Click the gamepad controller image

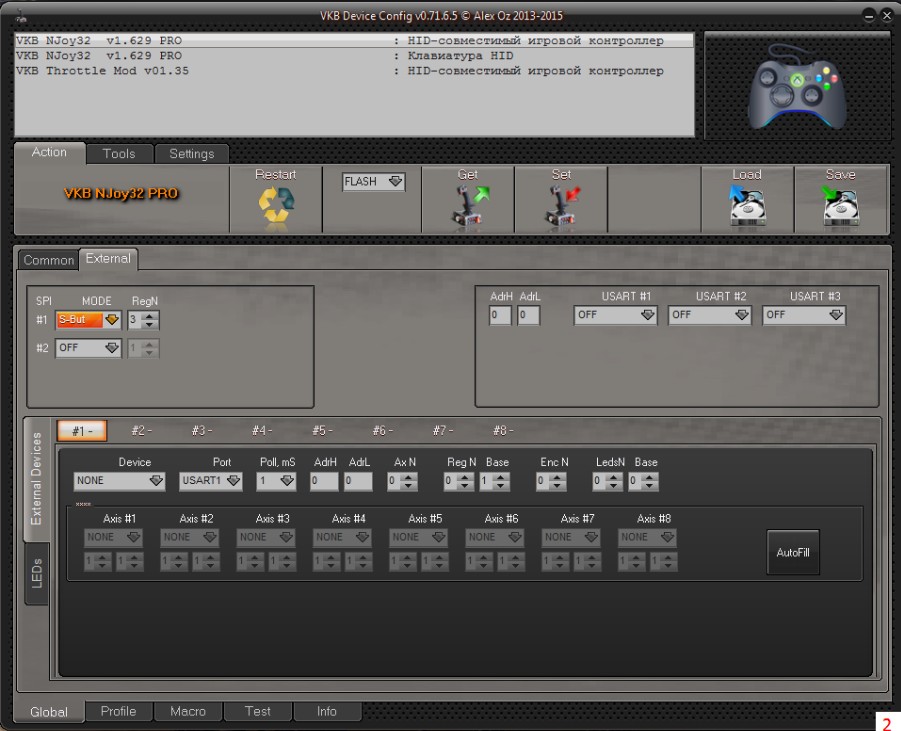pos(797,86)
